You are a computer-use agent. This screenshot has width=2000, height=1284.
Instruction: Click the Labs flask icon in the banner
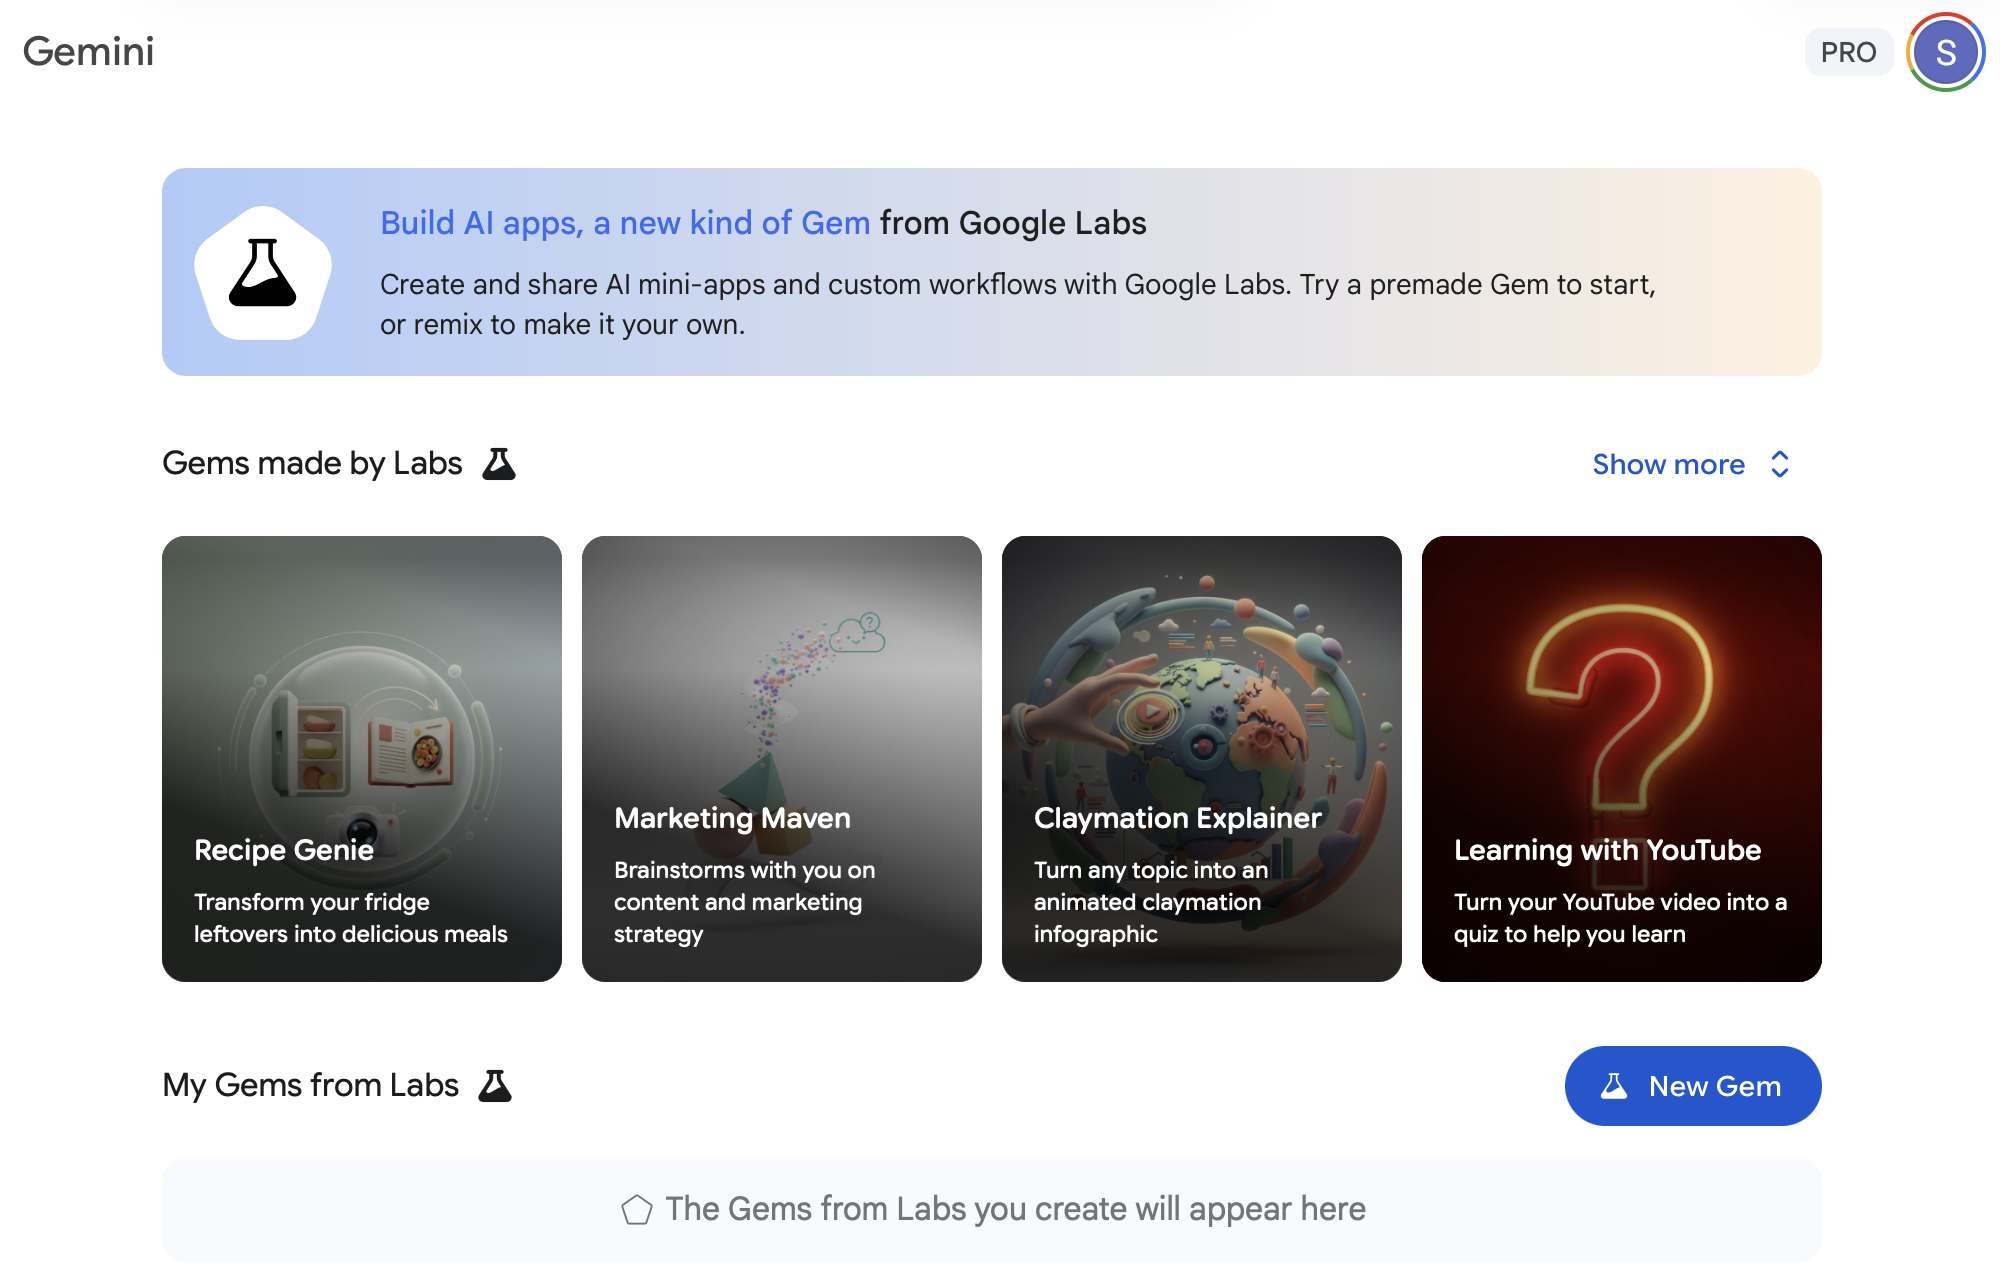click(262, 272)
